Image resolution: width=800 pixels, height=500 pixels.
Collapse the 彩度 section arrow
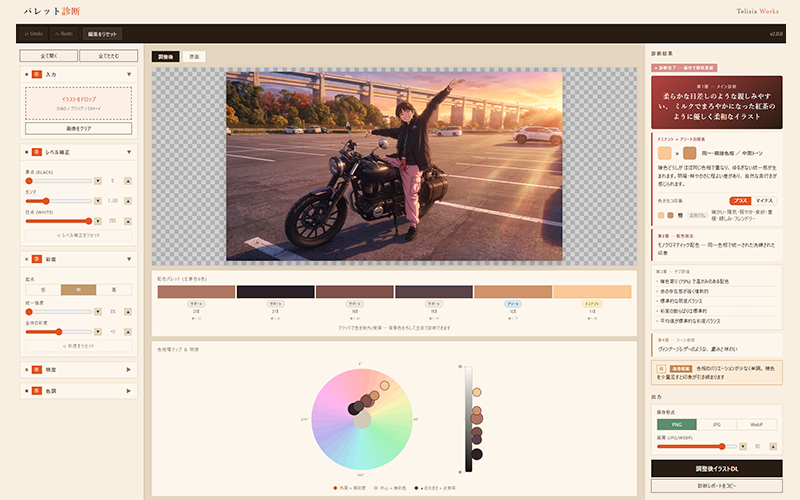(129, 259)
